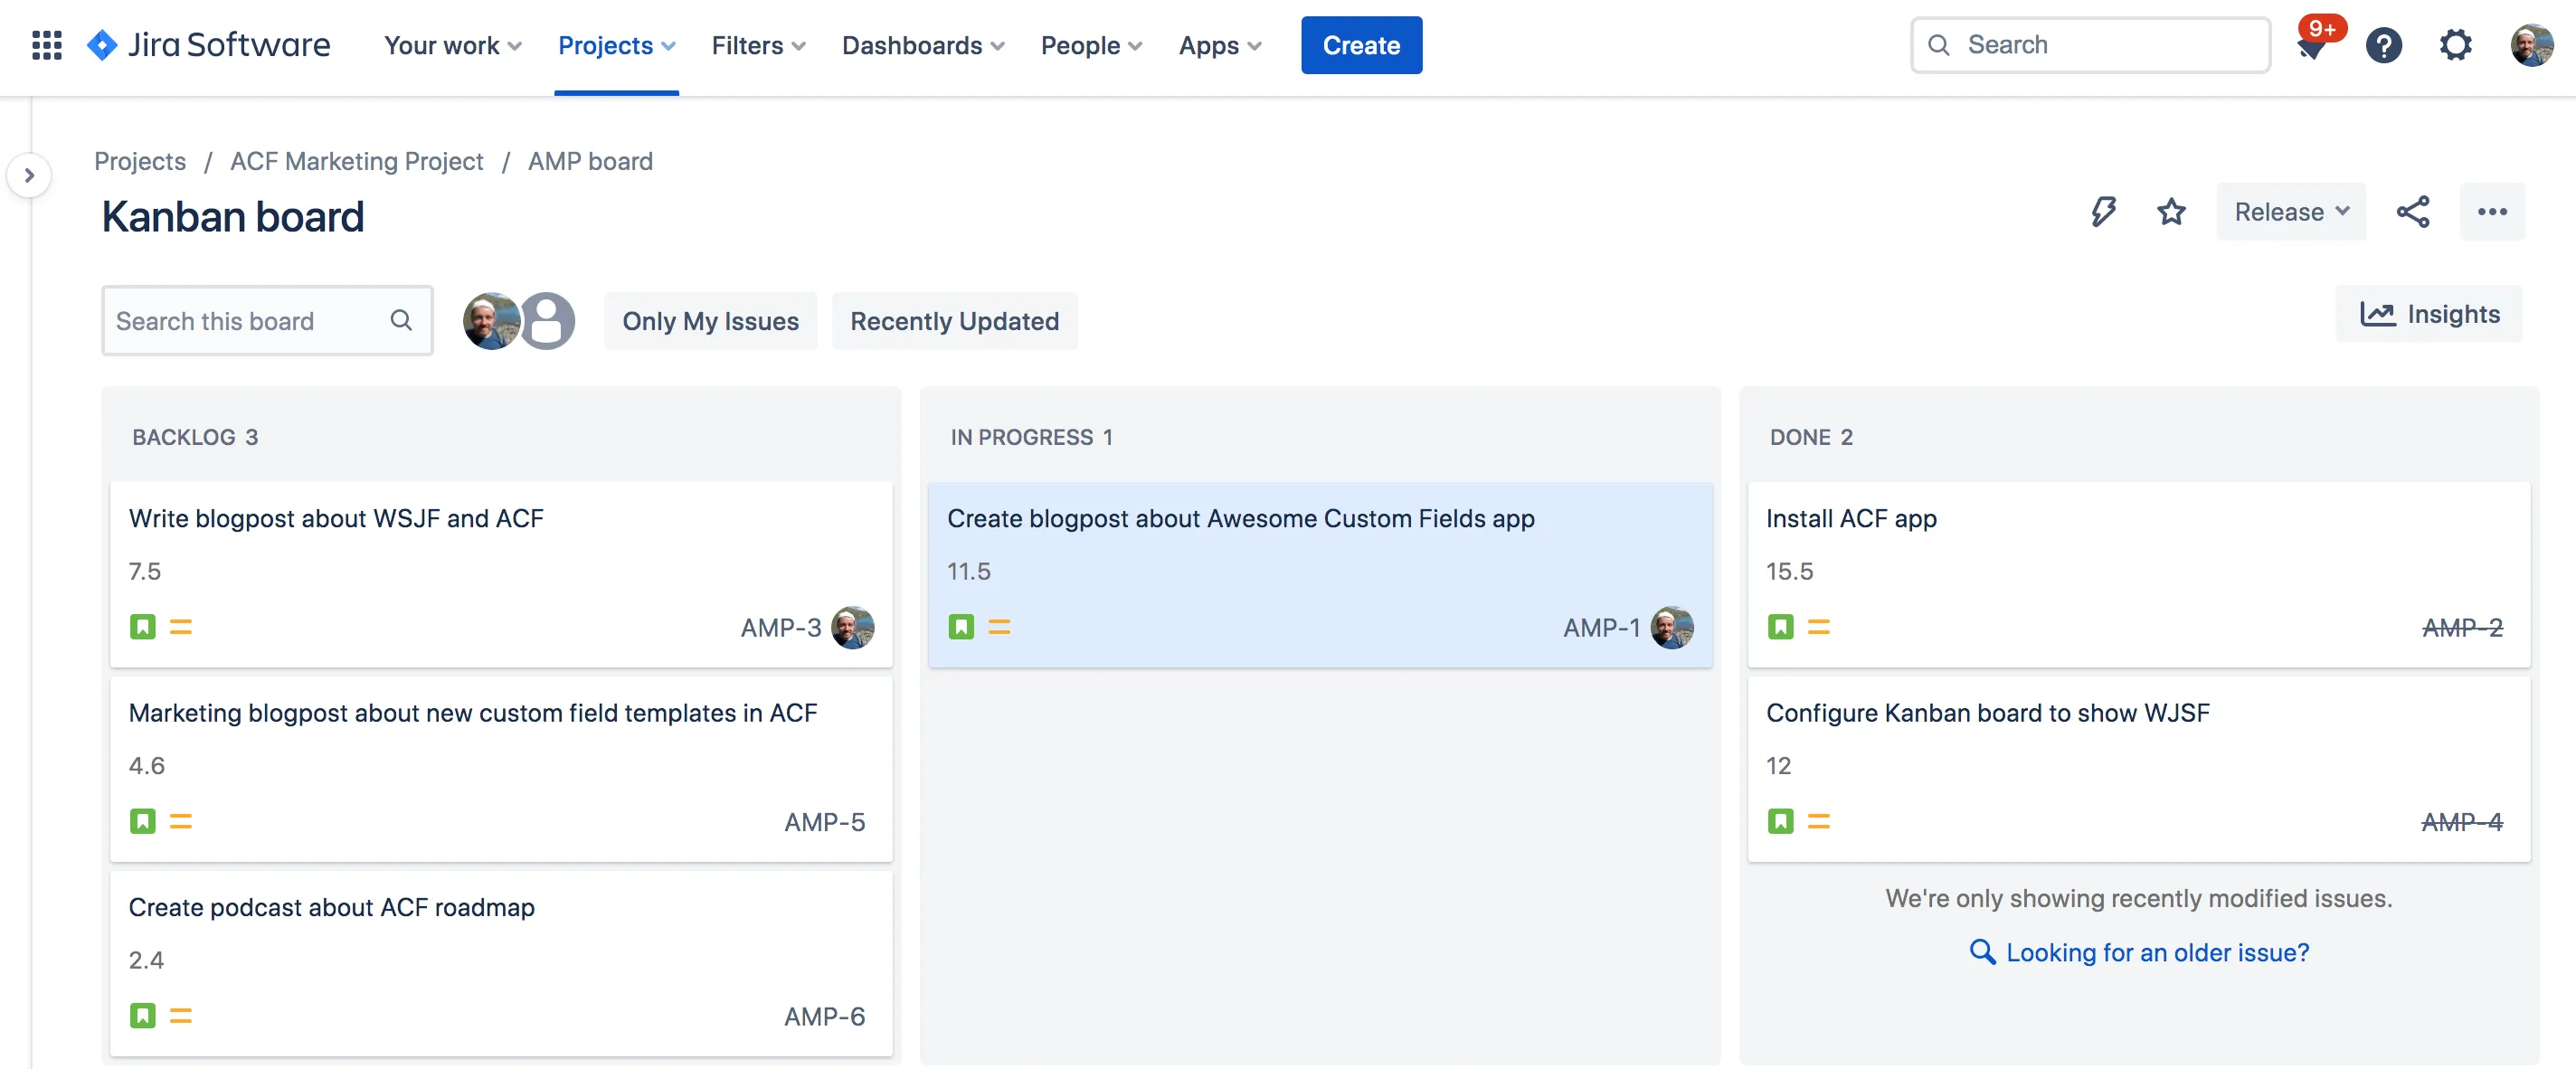The image size is (2576, 1069).
Task: Star this board using the star icon
Action: [2171, 211]
